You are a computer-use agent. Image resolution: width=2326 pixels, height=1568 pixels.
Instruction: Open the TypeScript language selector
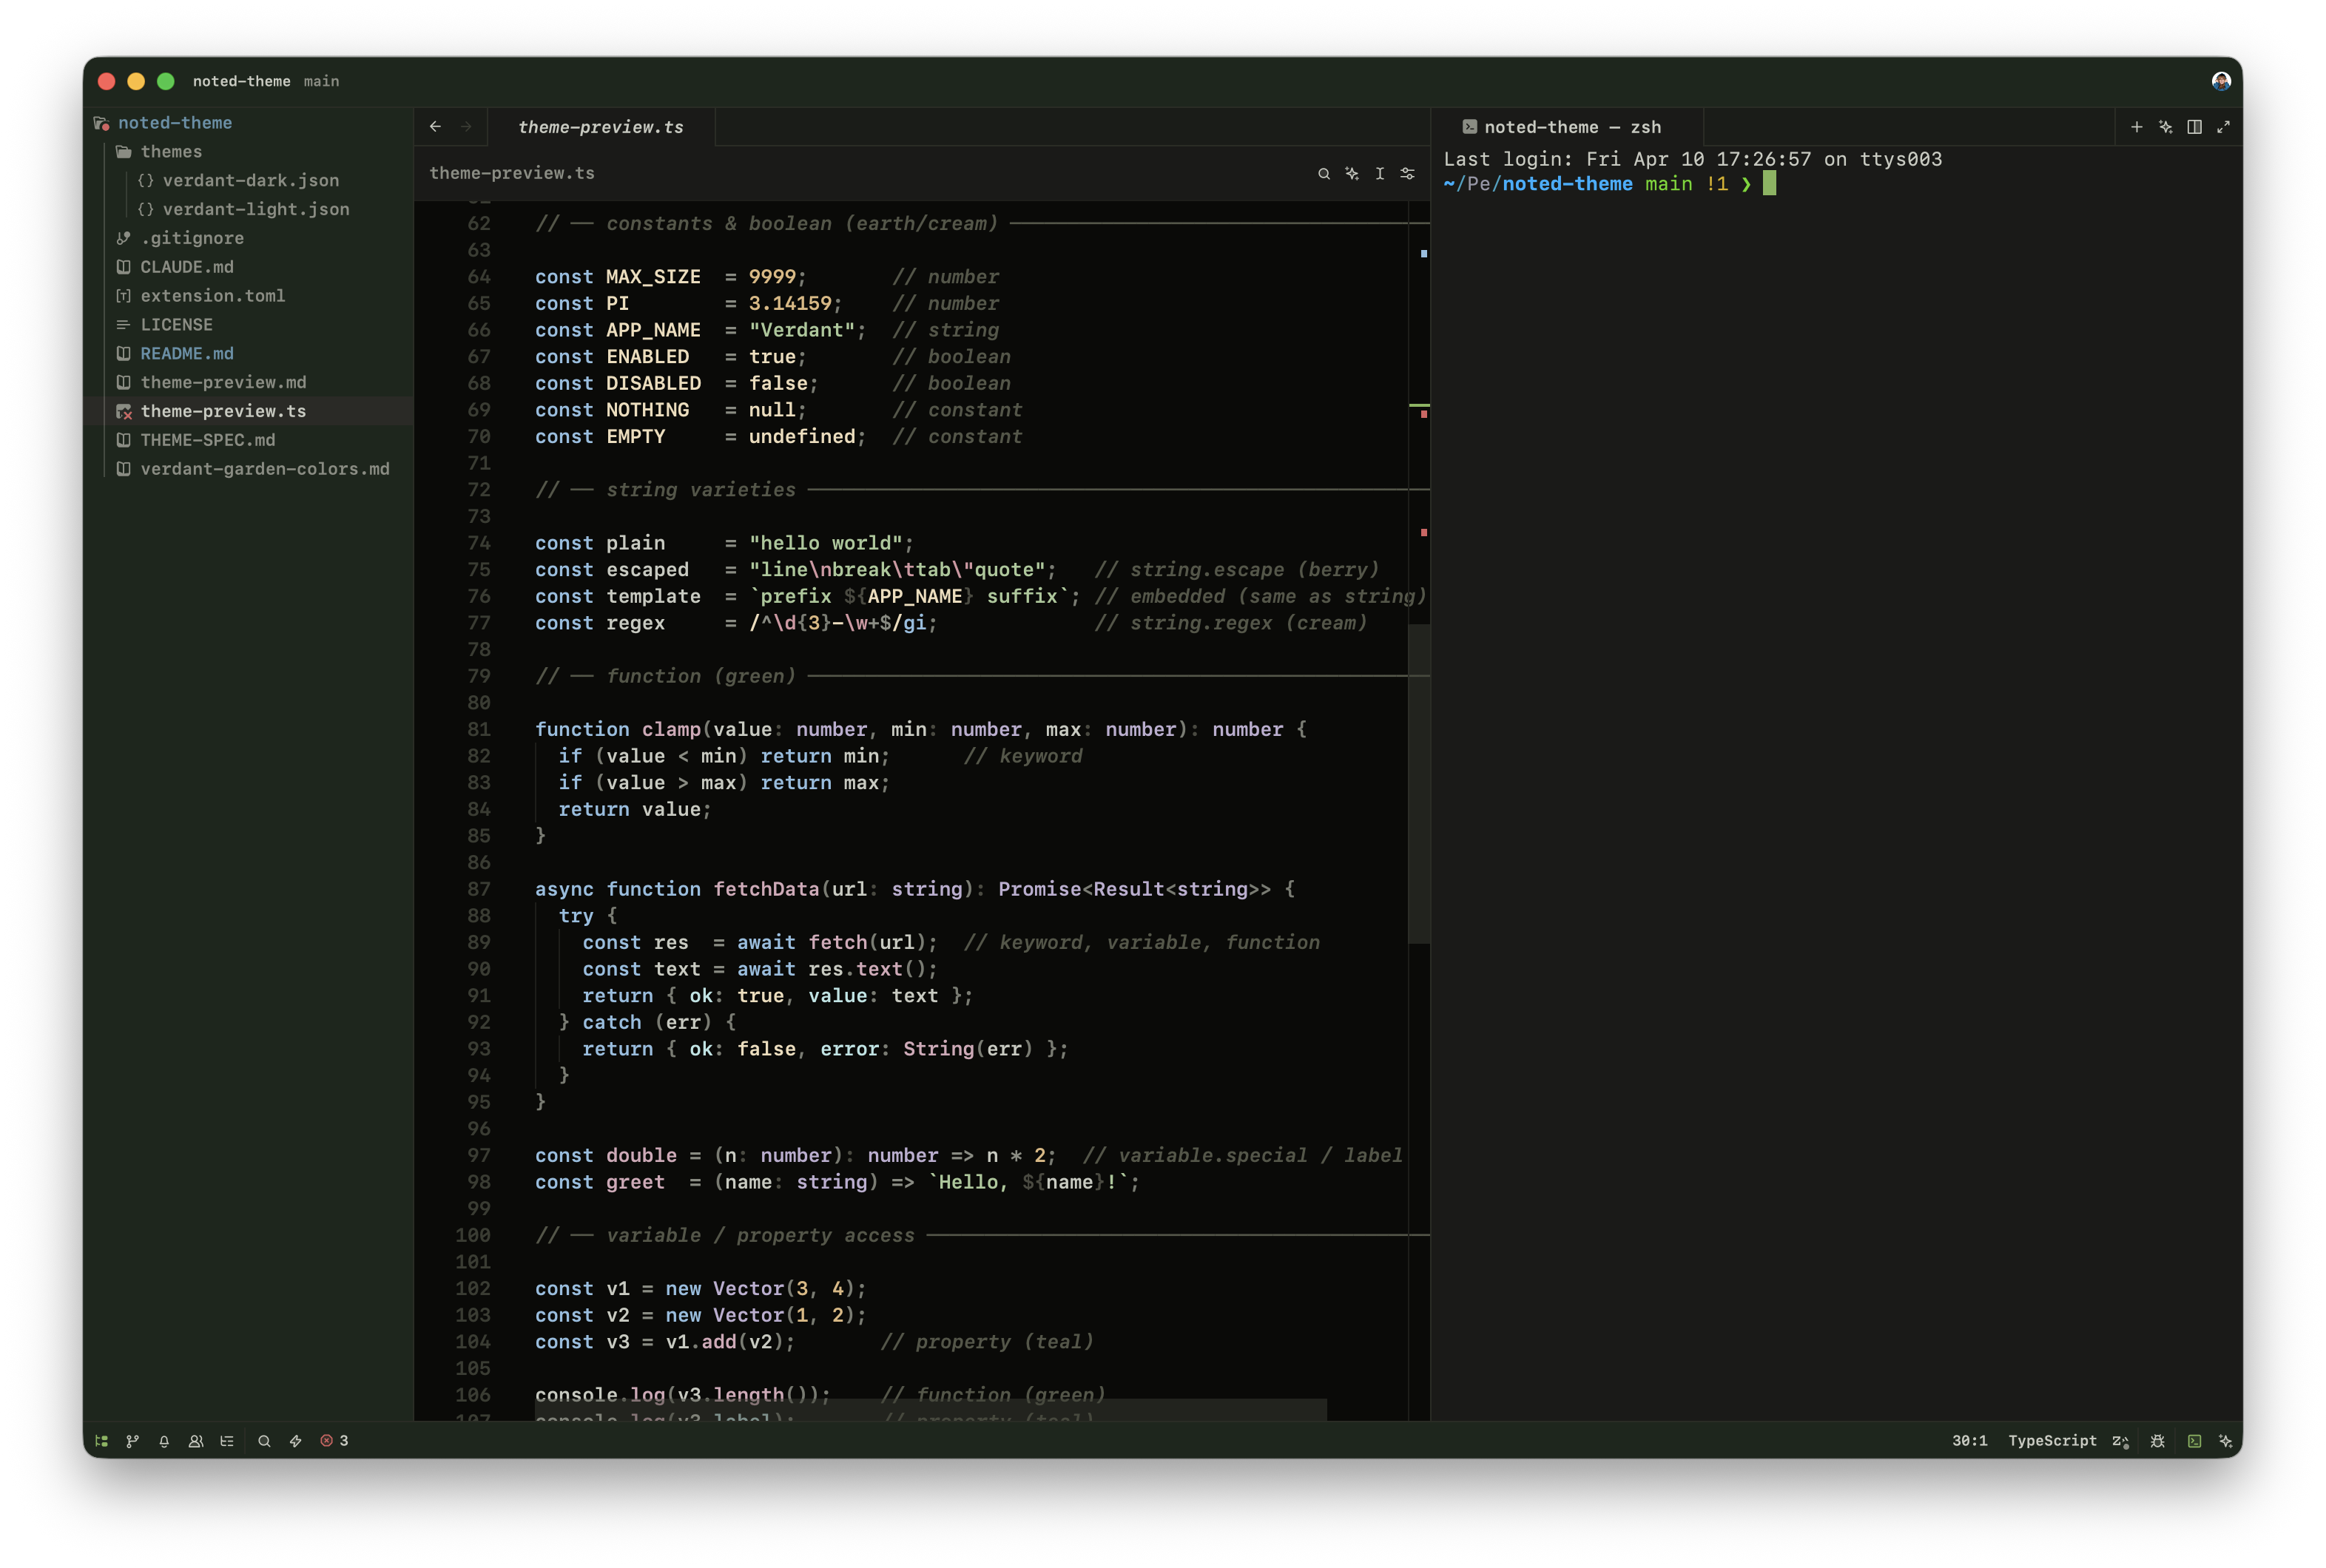coord(2052,1441)
